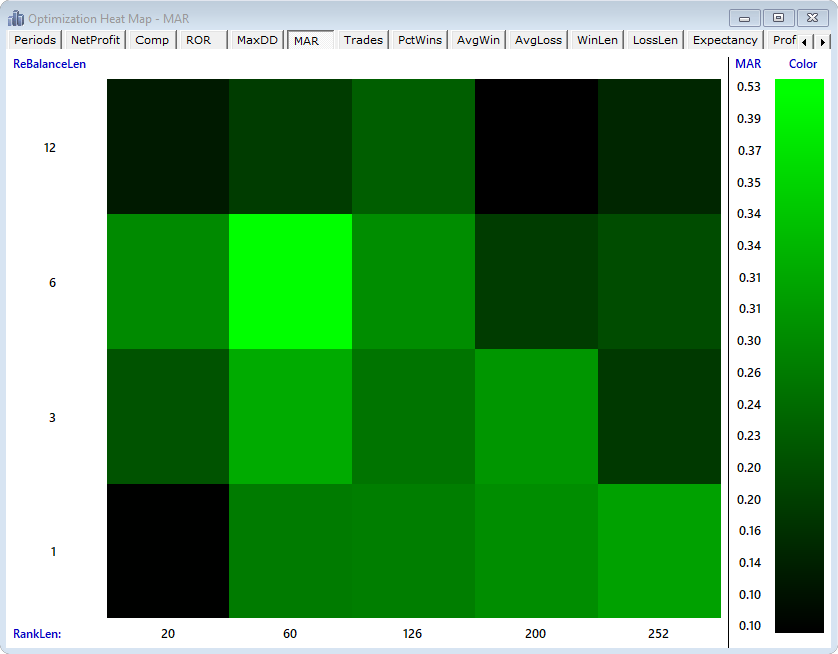Click the black cell at RankLen 20, ReBalanceLen 1
The width and height of the screenshot is (838, 654).
pyautogui.click(x=168, y=551)
